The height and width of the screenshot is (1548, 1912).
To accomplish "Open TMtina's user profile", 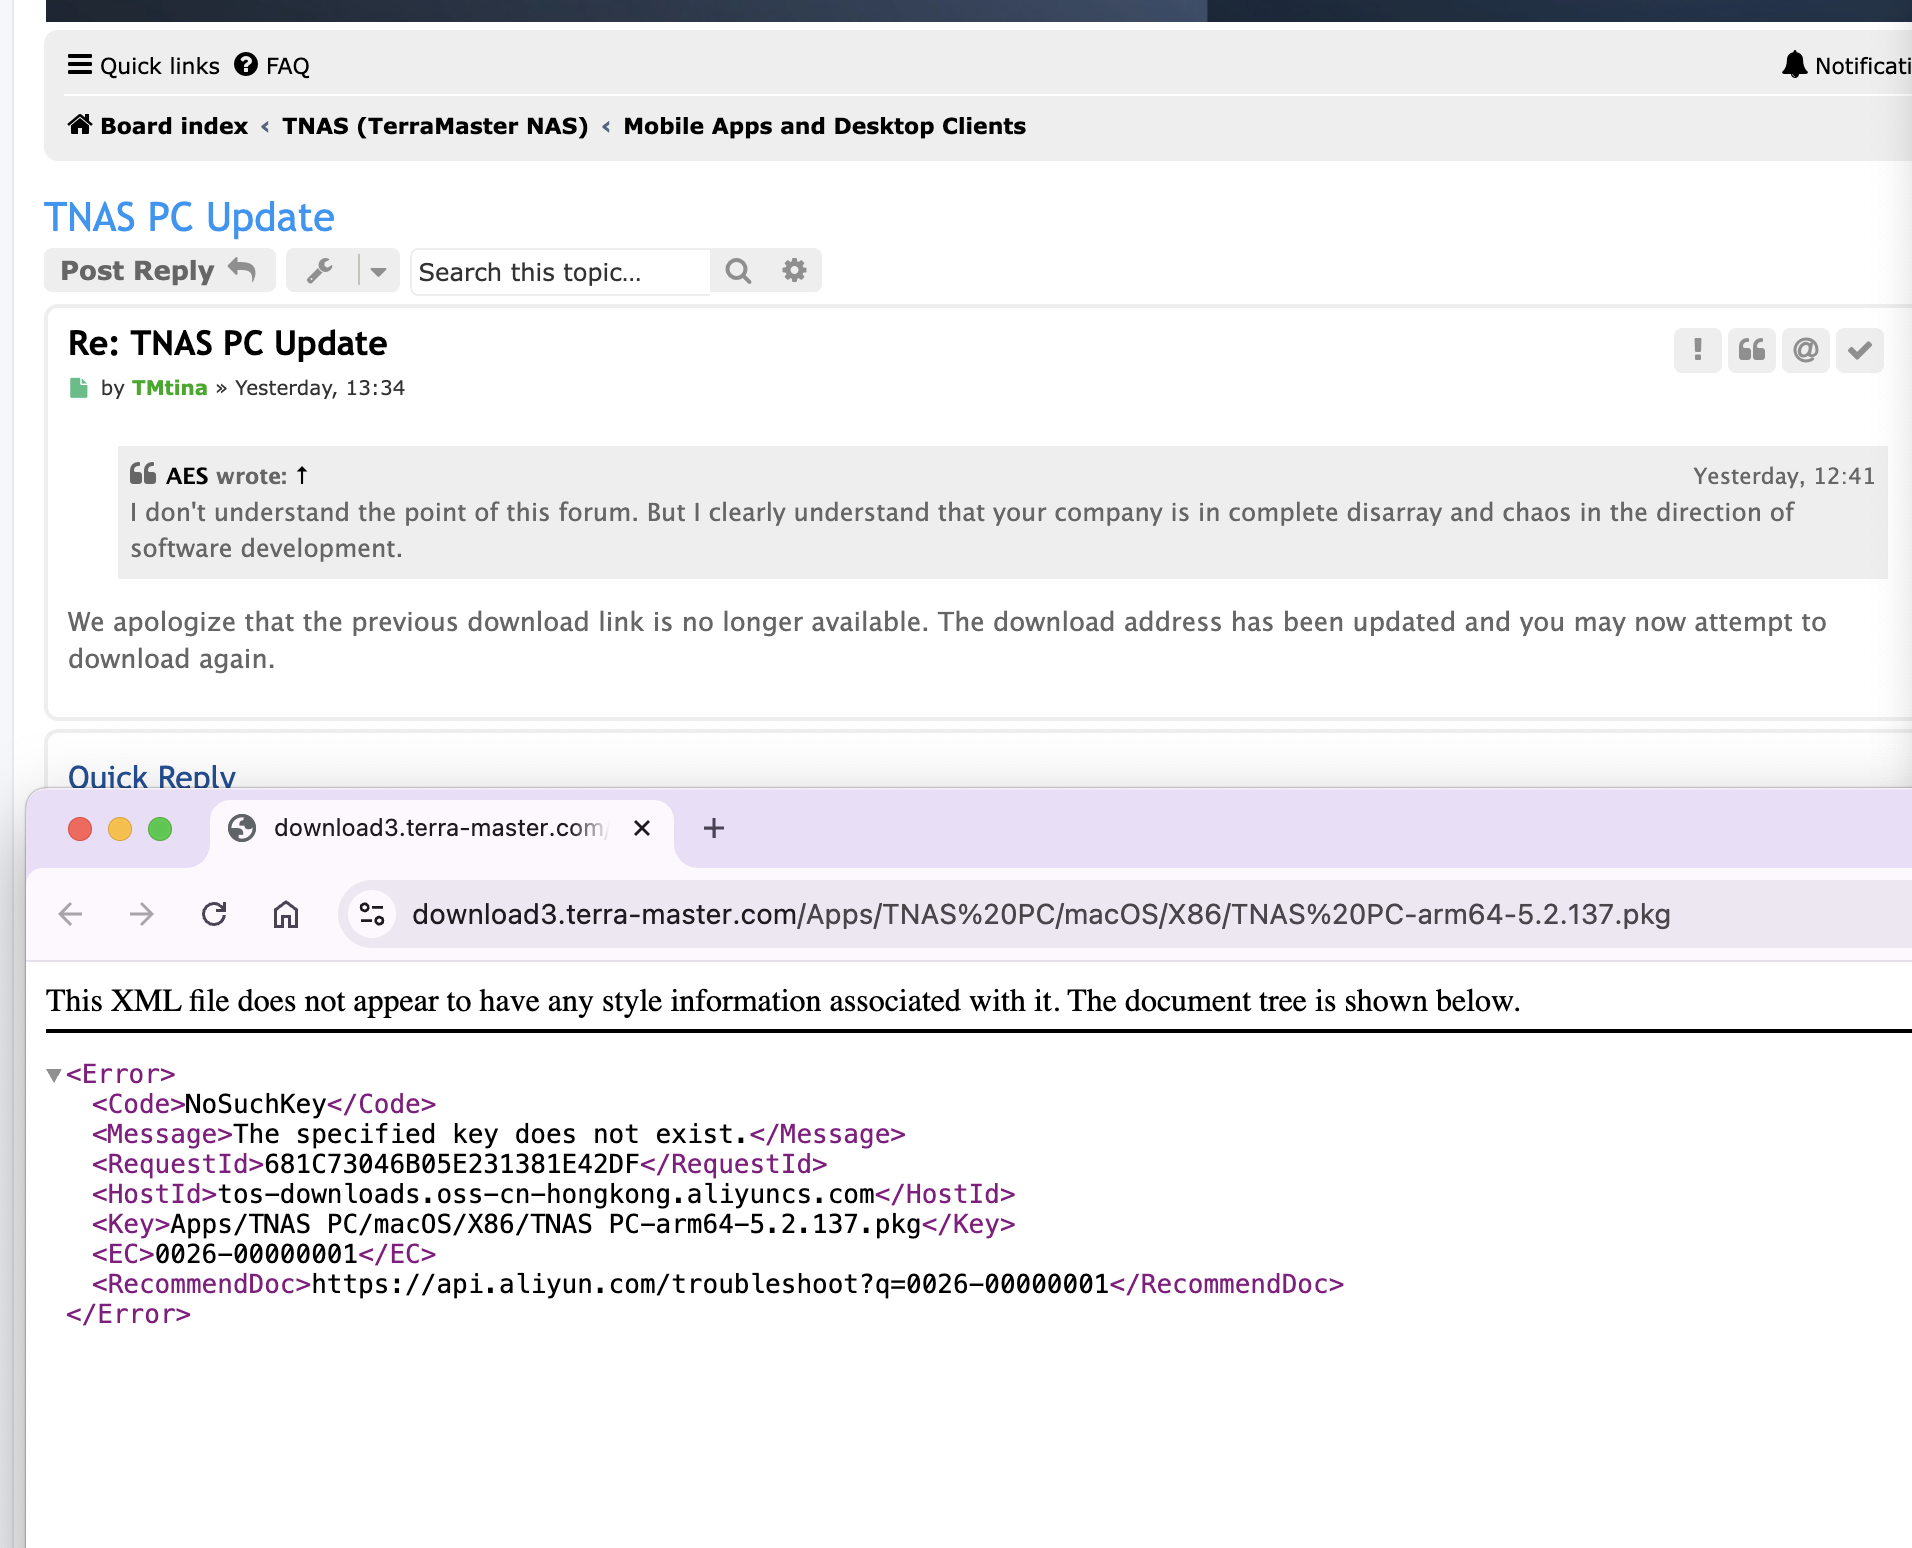I will click(169, 388).
